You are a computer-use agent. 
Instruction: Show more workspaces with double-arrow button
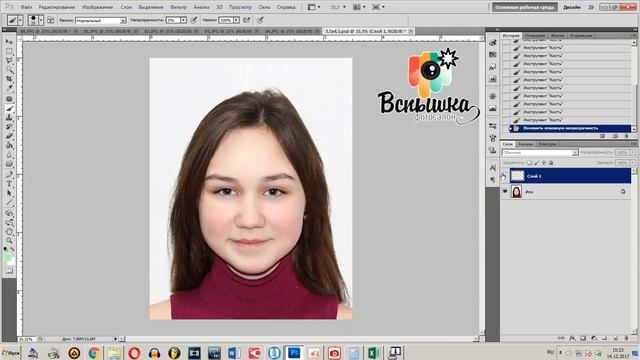(591, 7)
